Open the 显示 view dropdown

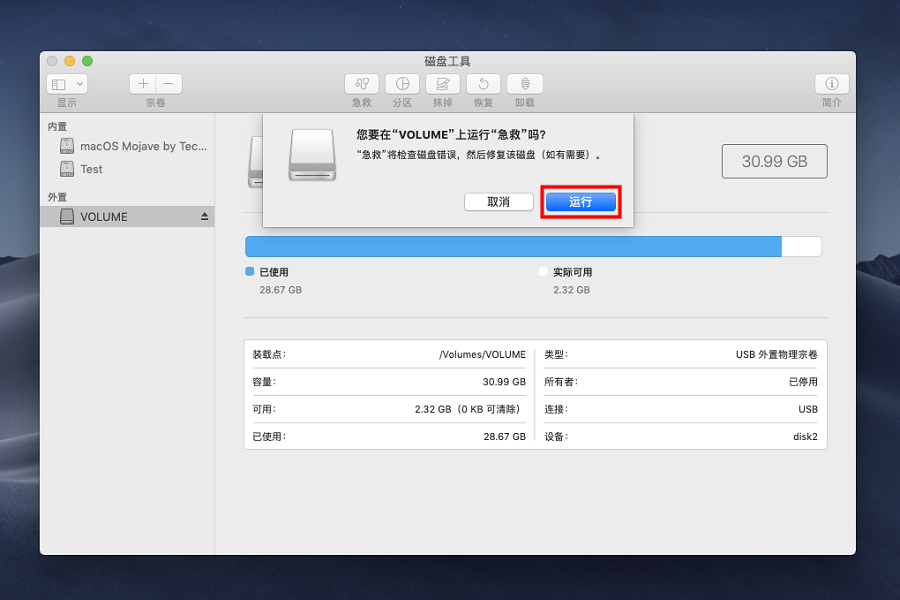point(67,85)
